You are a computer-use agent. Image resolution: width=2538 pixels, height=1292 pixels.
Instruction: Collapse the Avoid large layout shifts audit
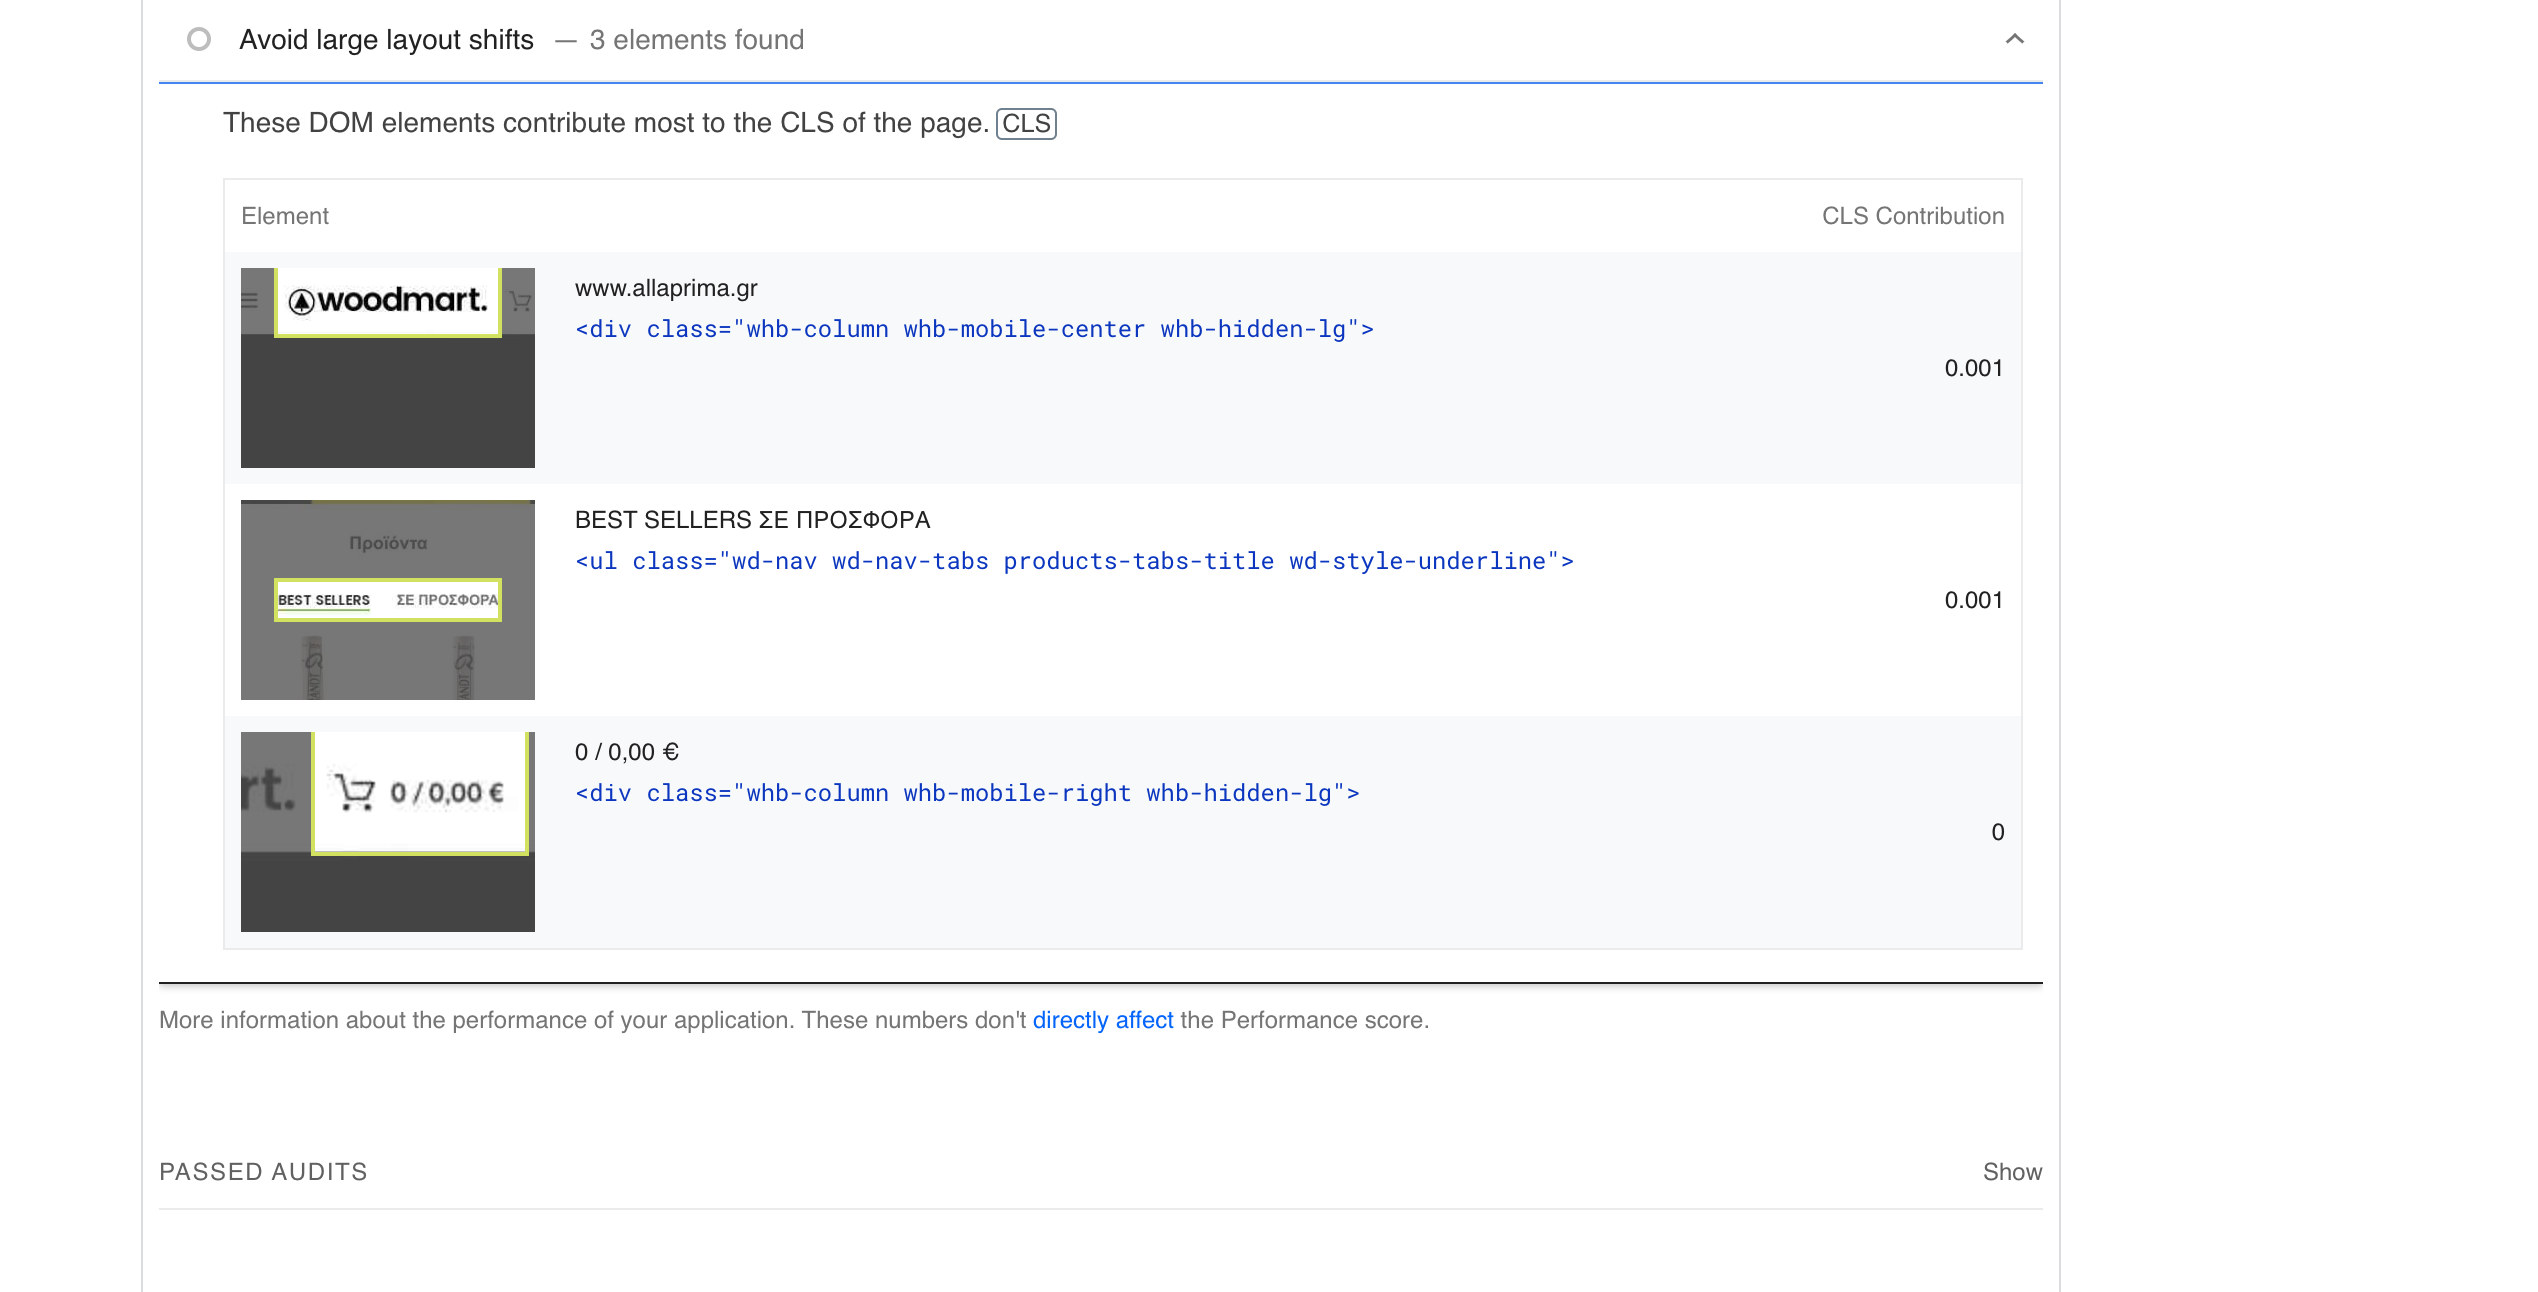(x=2014, y=40)
